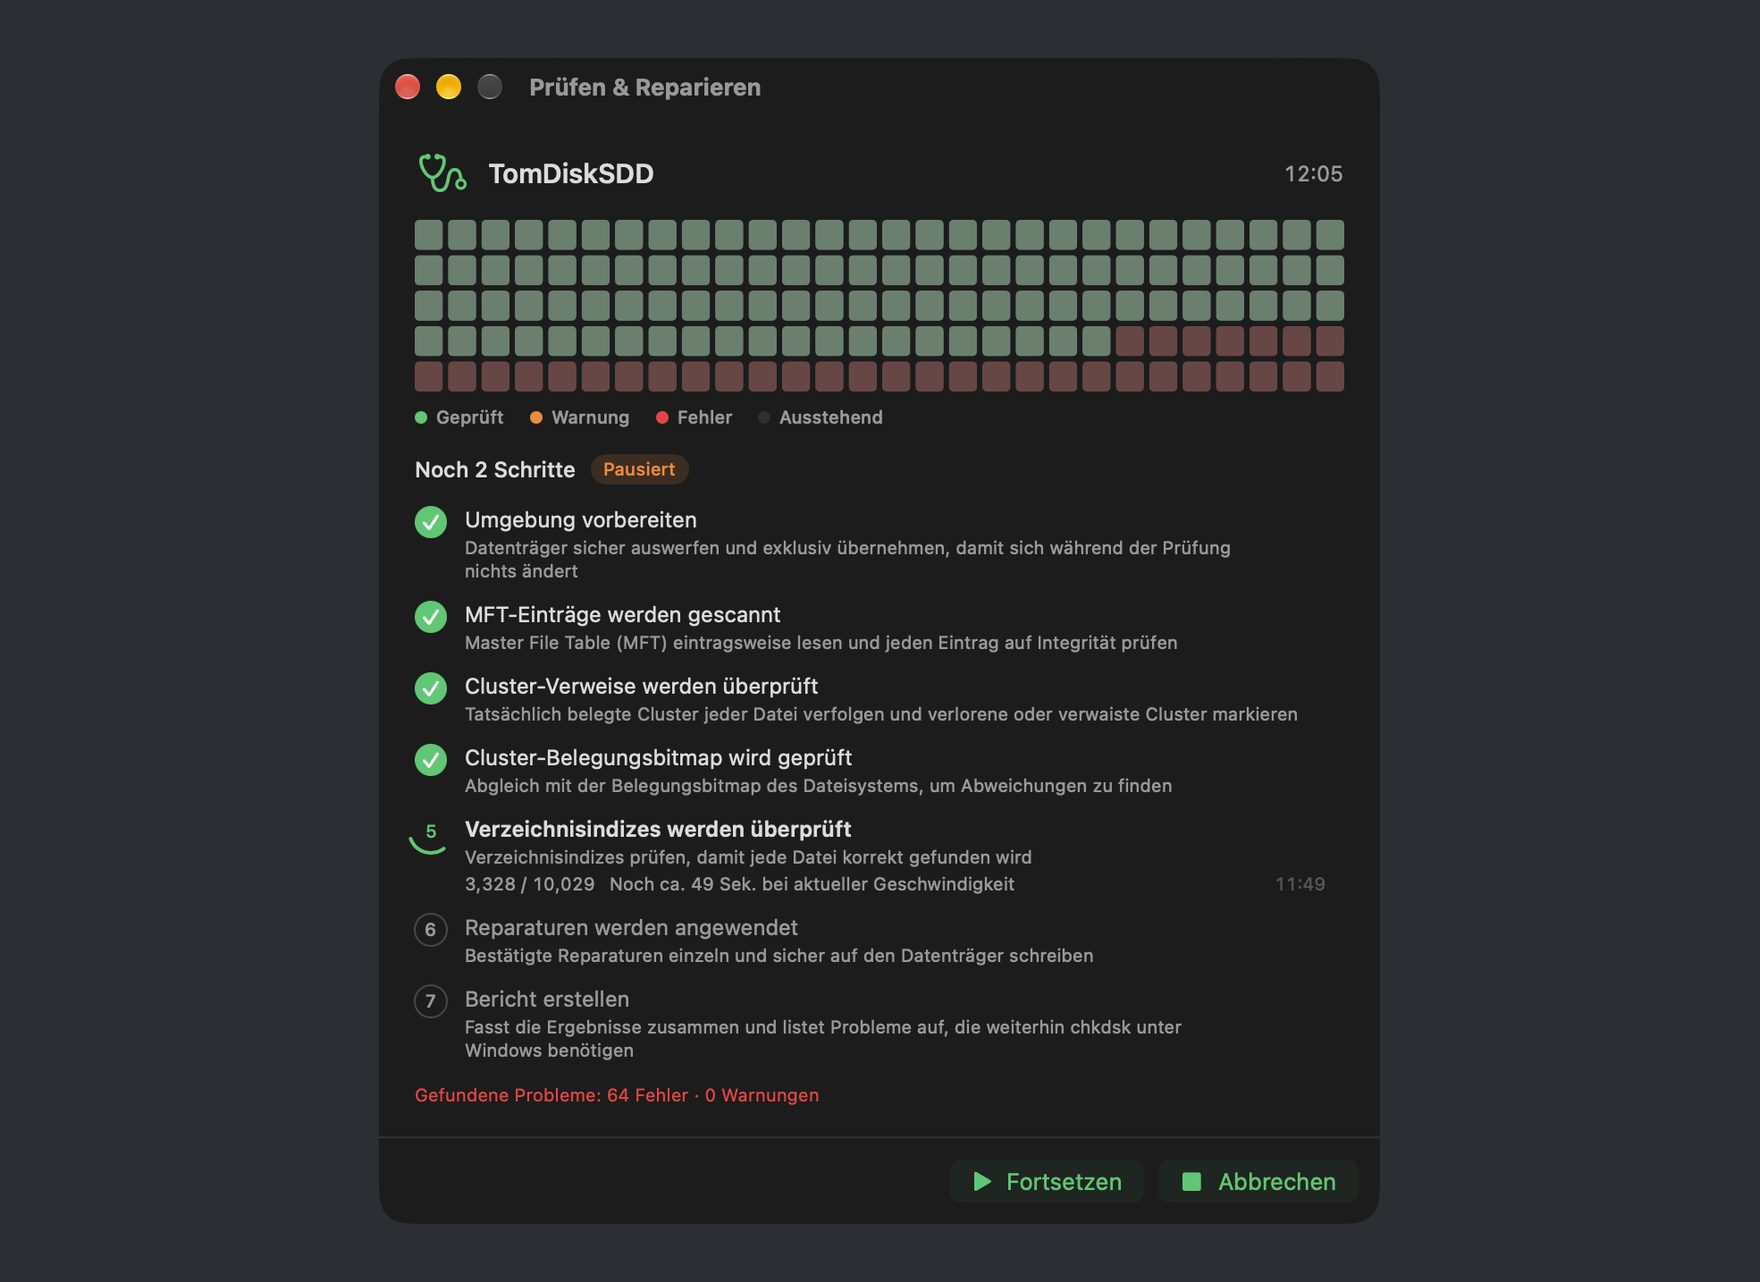Select the Ausstehend legend entry
Viewport: 1760px width, 1282px height.
(x=820, y=417)
